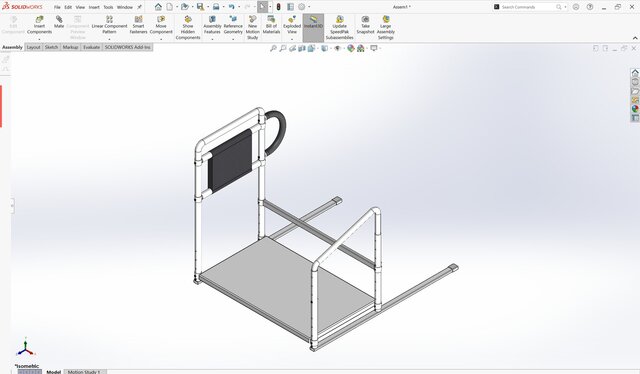Open Reference Geometry tool

[233, 25]
